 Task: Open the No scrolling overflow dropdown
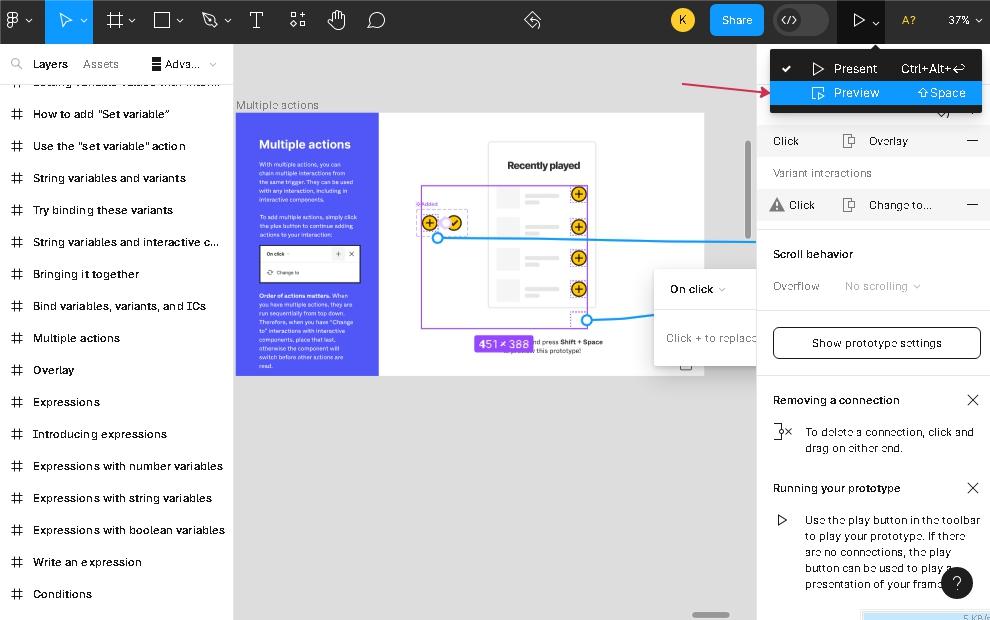[x=882, y=286]
